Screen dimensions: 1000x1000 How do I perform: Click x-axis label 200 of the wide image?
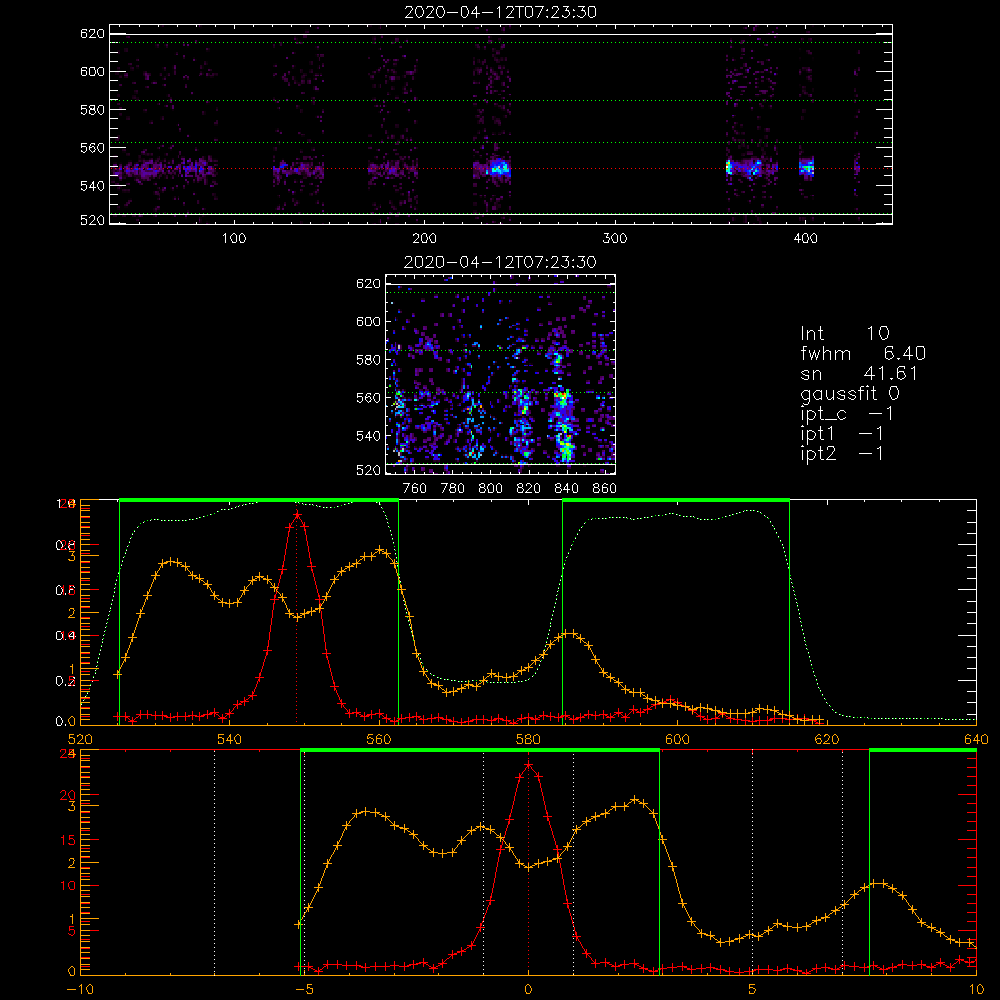tap(424, 239)
